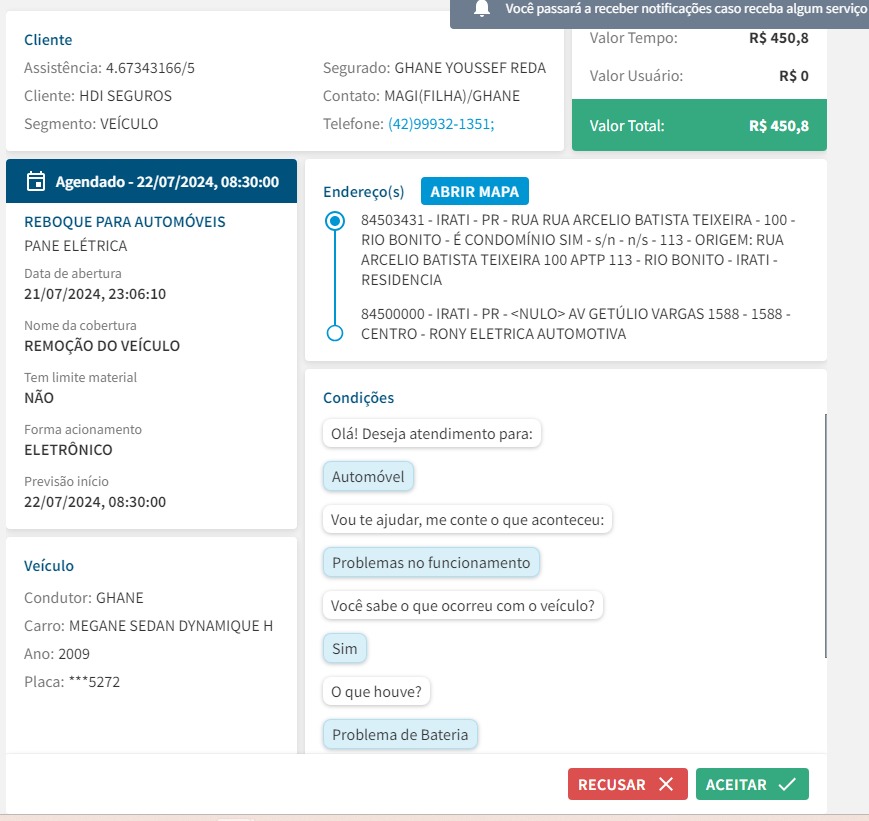Click the REBOQUE PARA AUTOMÓVEIS service title

125,222
